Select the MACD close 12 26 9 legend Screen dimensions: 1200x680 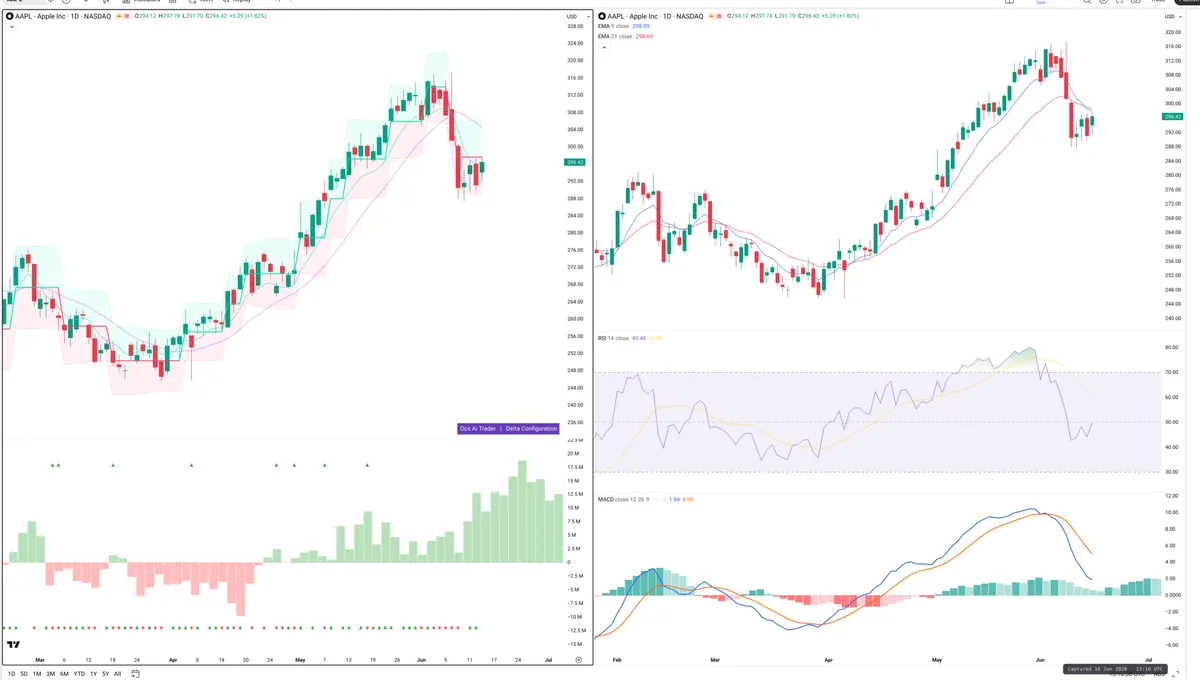pyautogui.click(x=624, y=499)
